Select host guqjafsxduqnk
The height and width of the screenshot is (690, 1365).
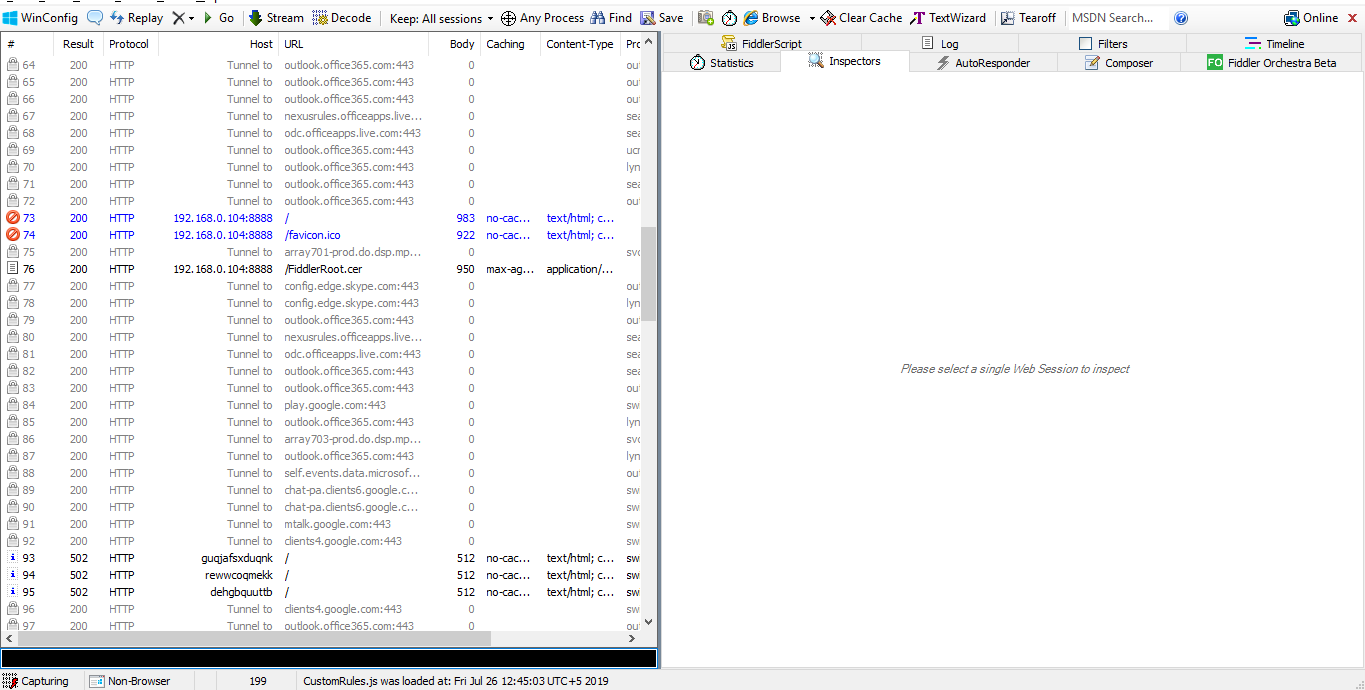[237, 558]
